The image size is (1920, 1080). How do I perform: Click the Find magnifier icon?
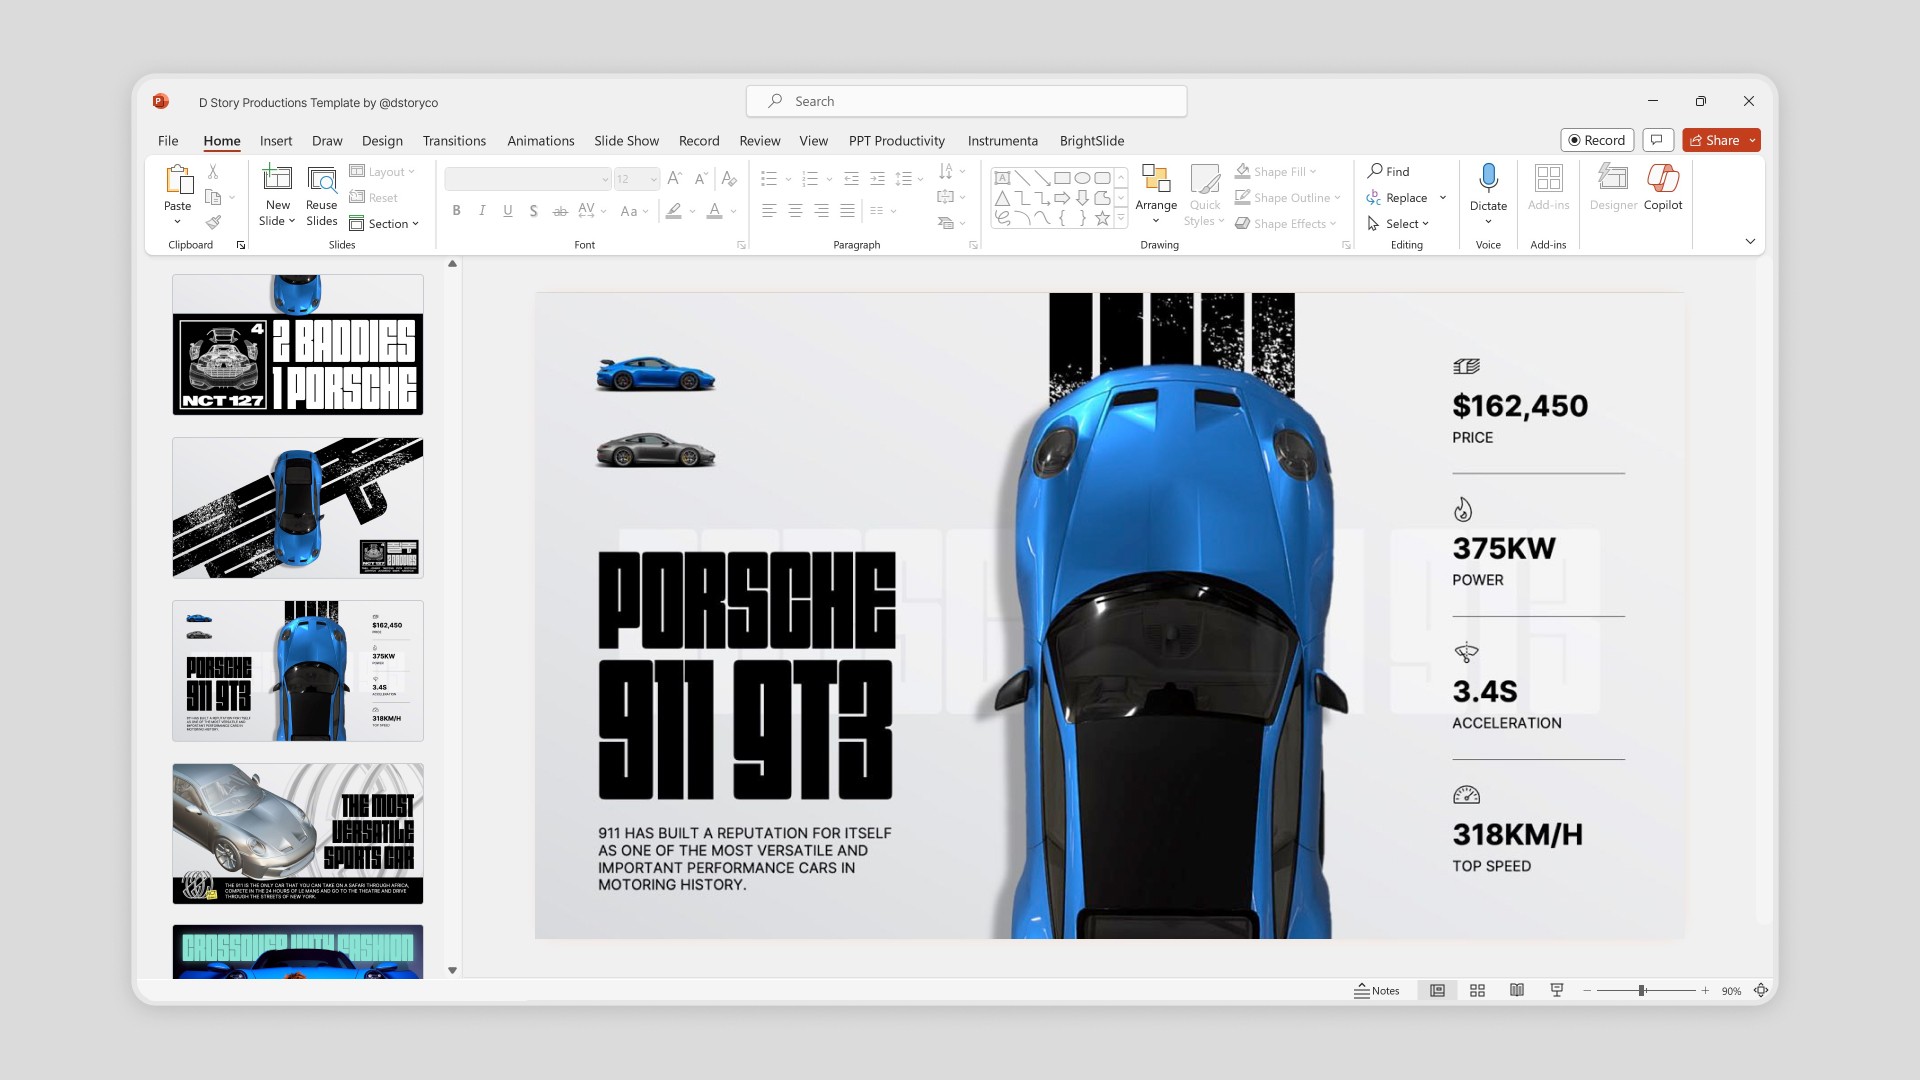[x=1376, y=171]
